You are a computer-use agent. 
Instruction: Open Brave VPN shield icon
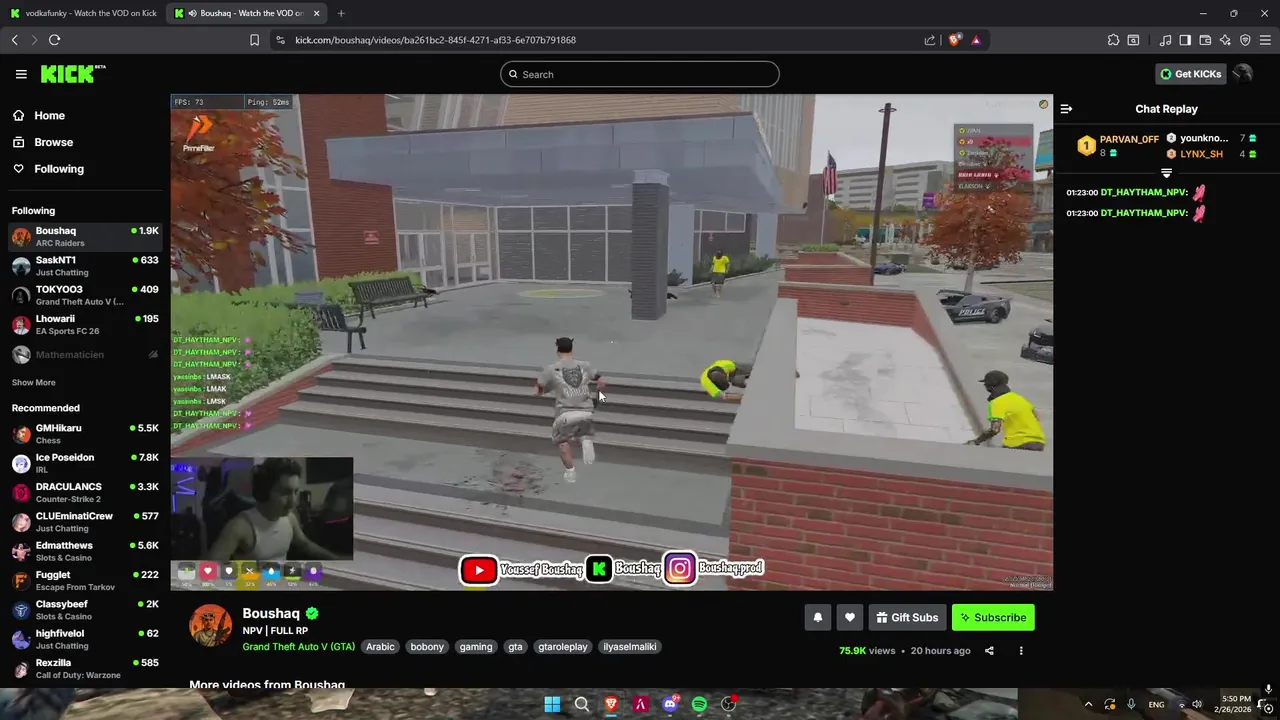[1245, 40]
